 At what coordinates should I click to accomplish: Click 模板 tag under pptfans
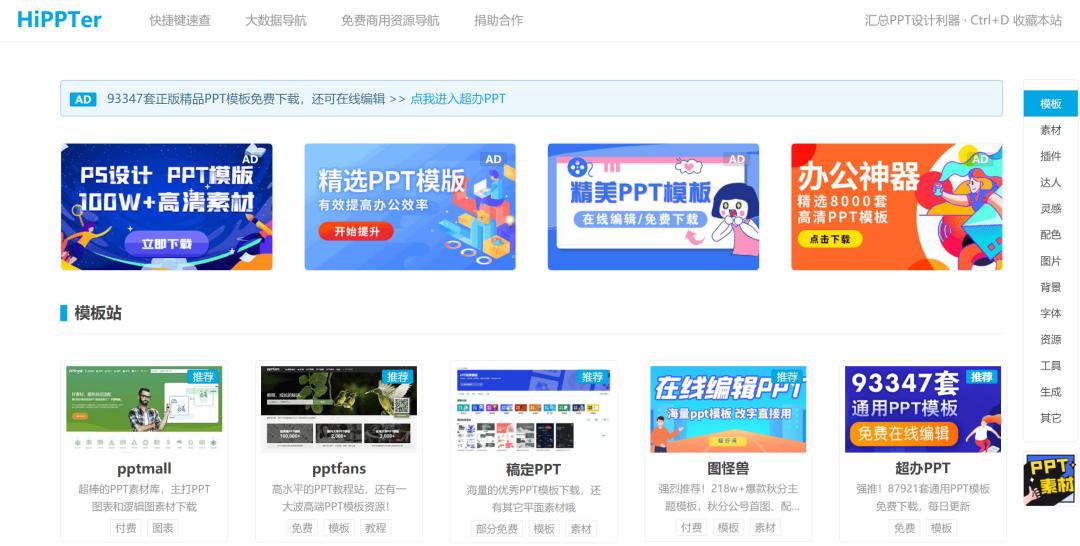(339, 528)
